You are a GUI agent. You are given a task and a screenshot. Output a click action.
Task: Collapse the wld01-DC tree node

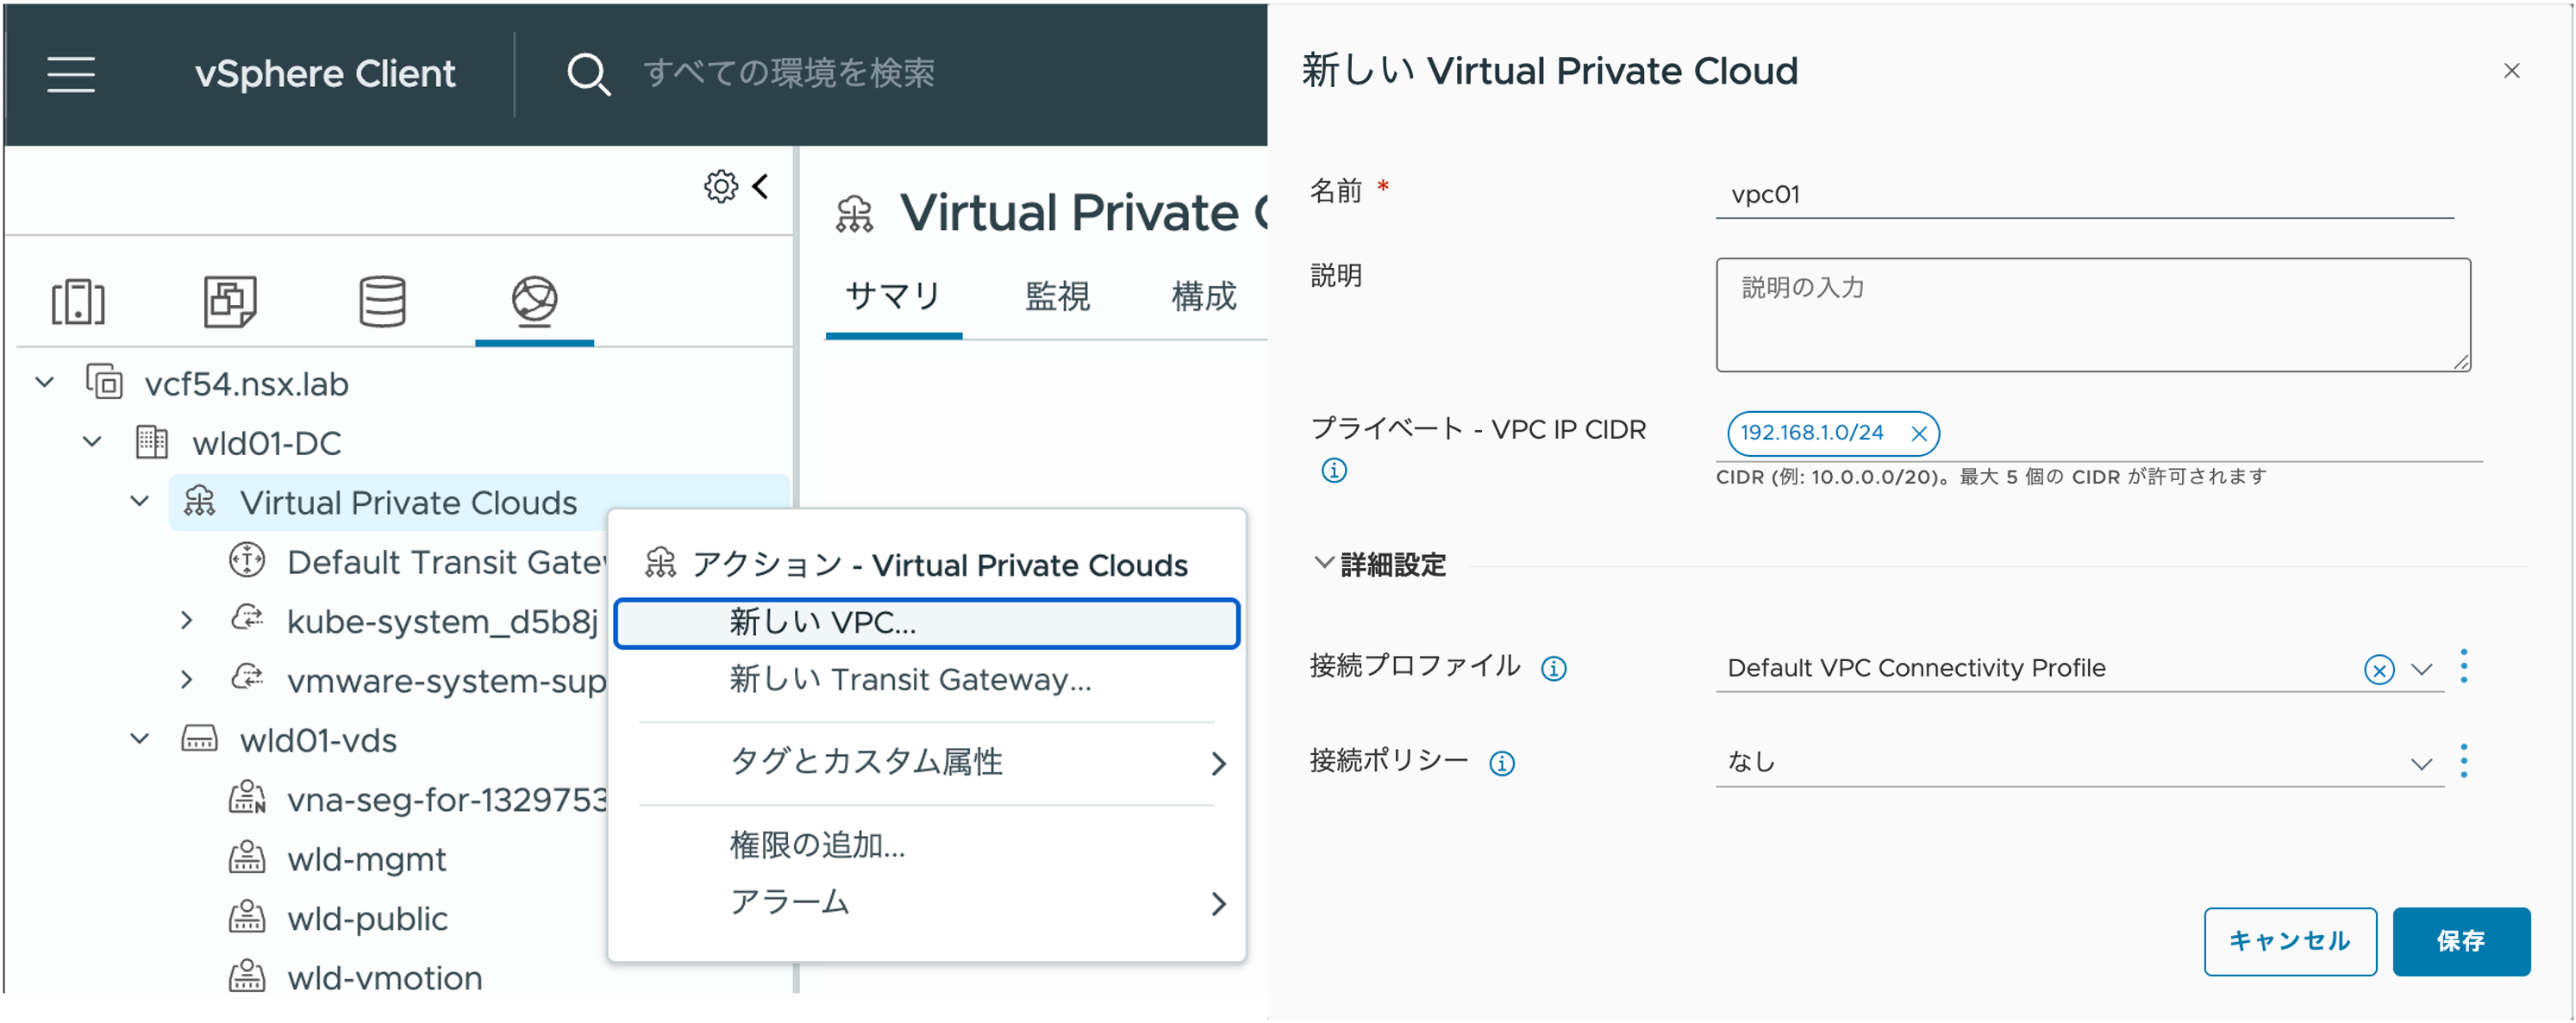92,441
